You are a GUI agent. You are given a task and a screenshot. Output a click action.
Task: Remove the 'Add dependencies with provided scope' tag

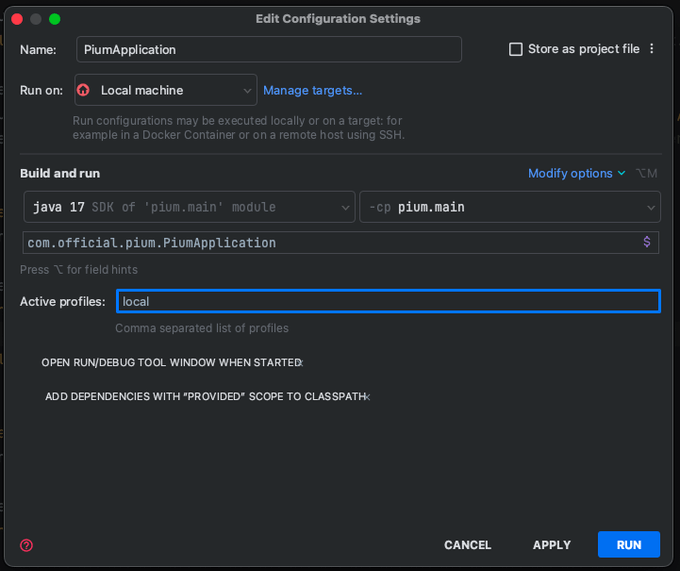(x=367, y=397)
